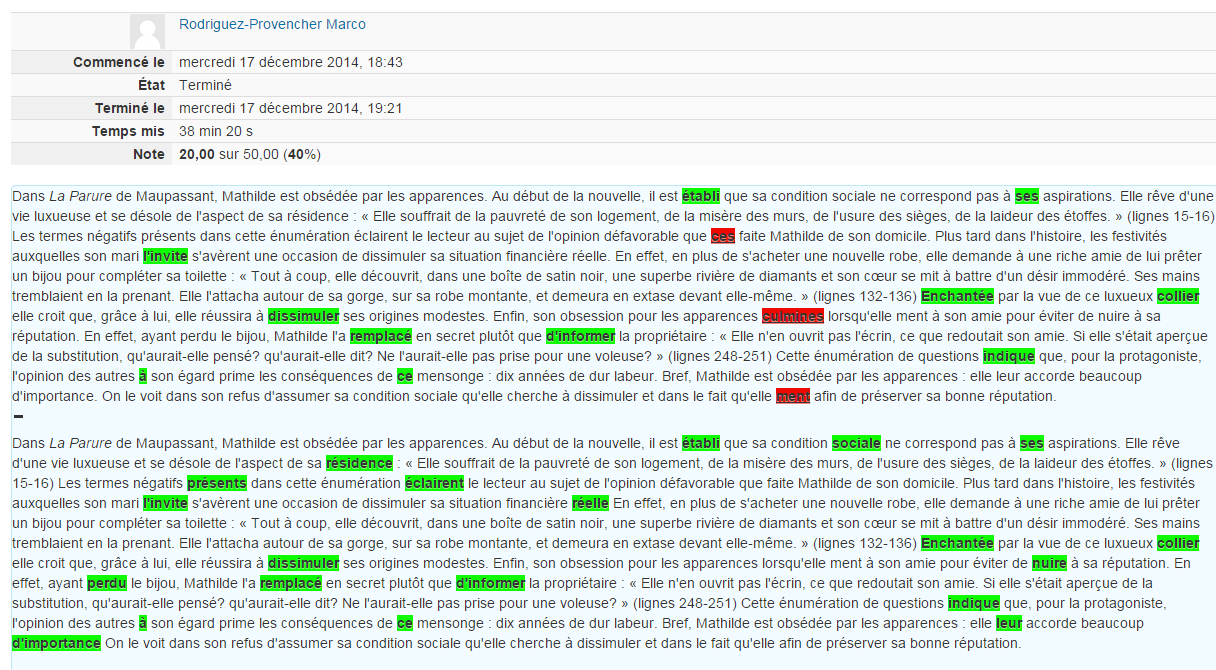Select the "Temps mis" value 38 min 20 s
Screen dimensions: 1216x670
coord(215,131)
